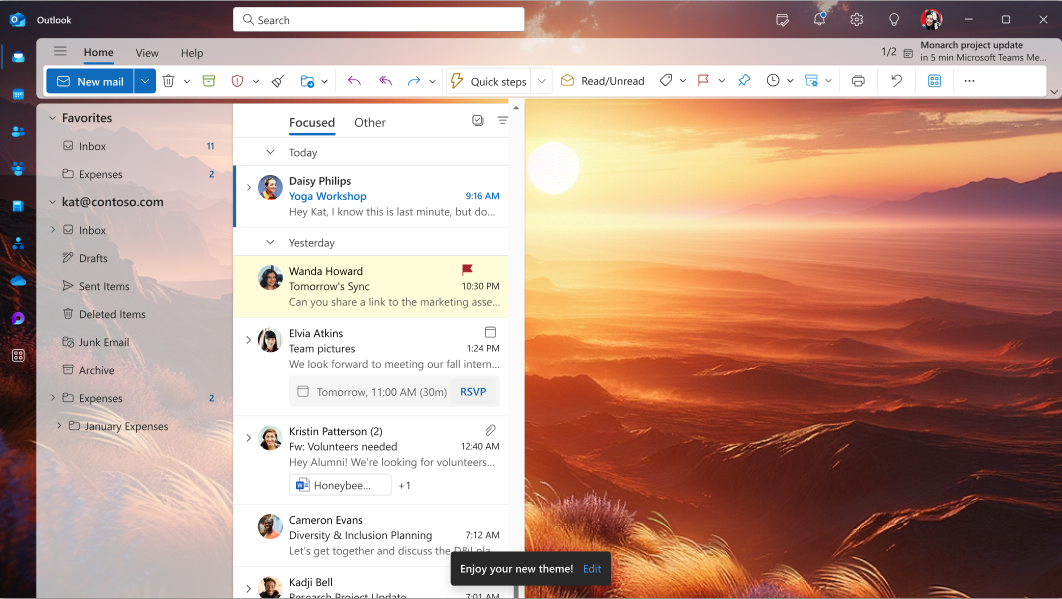
Task: Click the Report shield icon in the ribbon
Action: point(236,80)
